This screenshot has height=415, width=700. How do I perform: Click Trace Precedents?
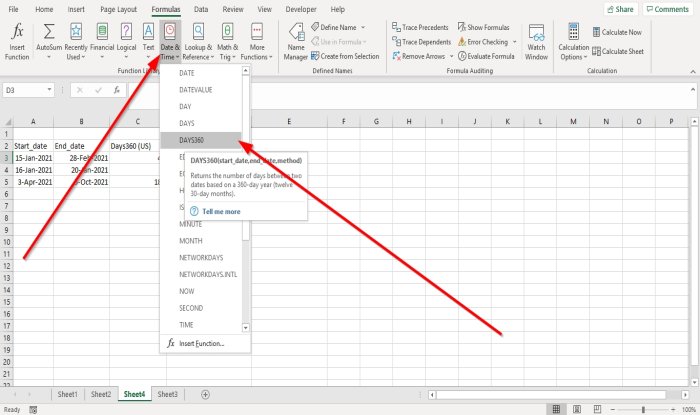click(x=420, y=27)
